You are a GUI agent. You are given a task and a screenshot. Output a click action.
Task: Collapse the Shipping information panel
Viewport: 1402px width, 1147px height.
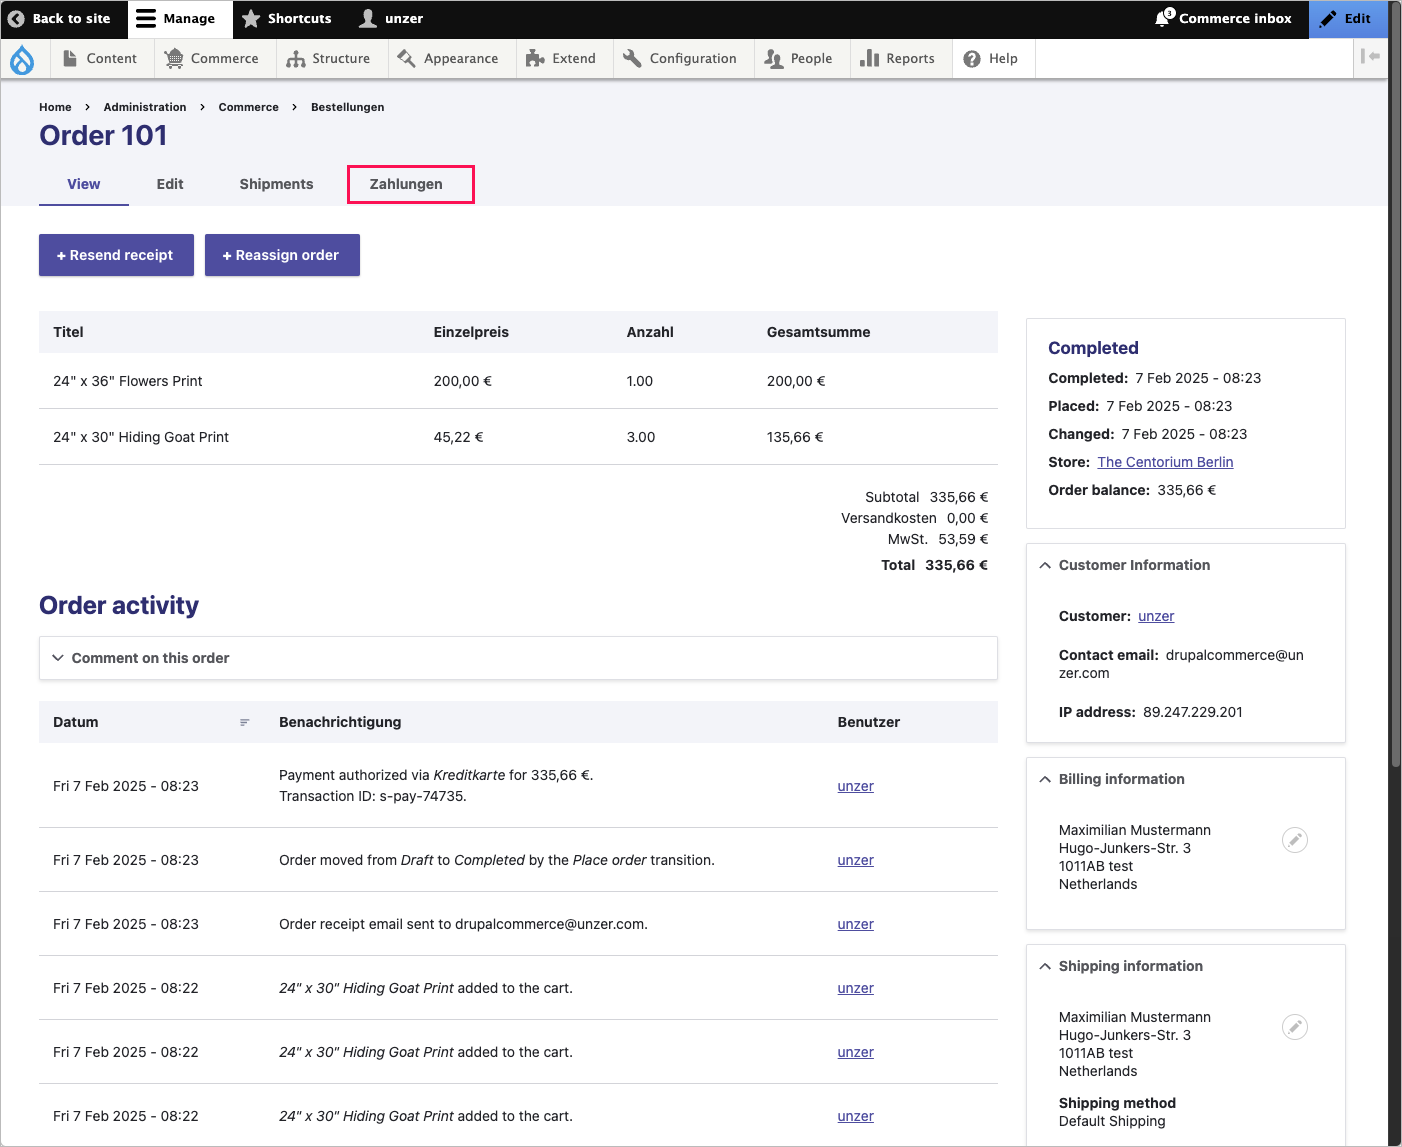click(1130, 966)
